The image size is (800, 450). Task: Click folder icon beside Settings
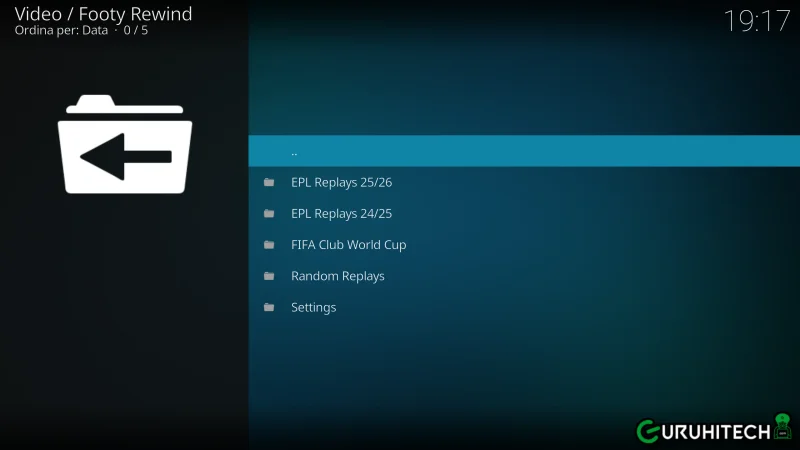pos(269,307)
